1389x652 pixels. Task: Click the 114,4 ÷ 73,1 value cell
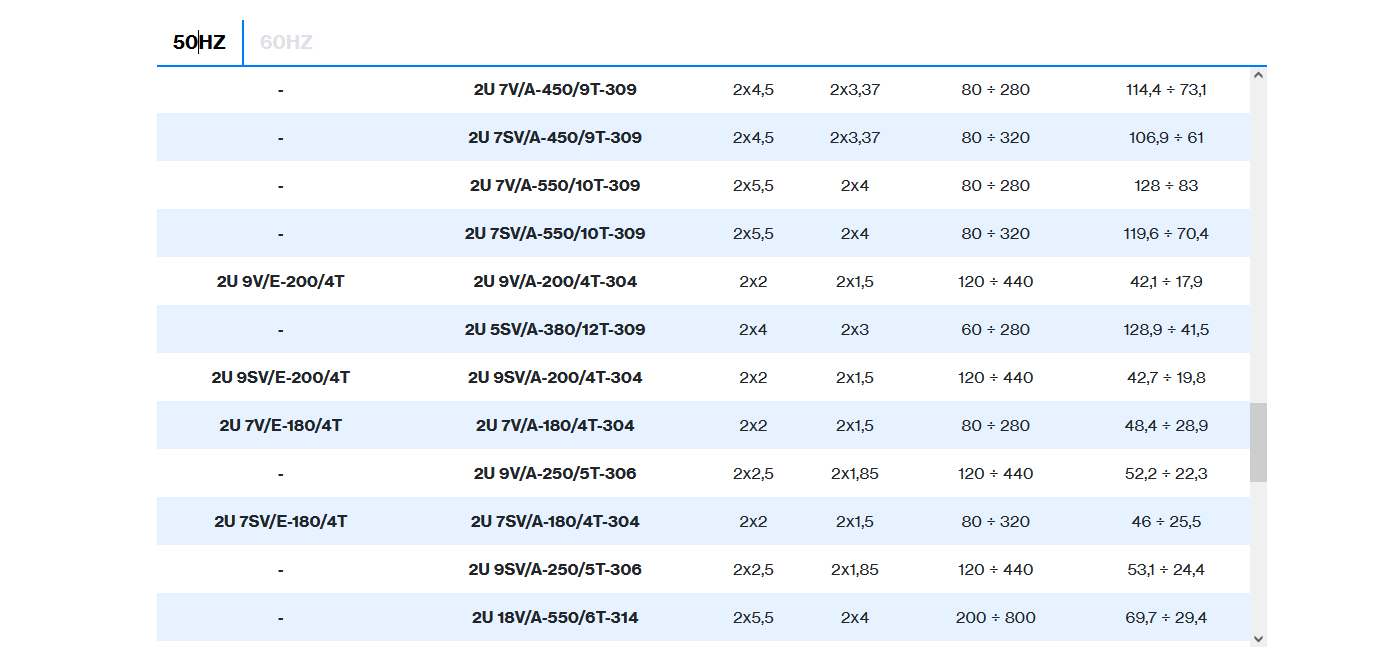[1166, 89]
